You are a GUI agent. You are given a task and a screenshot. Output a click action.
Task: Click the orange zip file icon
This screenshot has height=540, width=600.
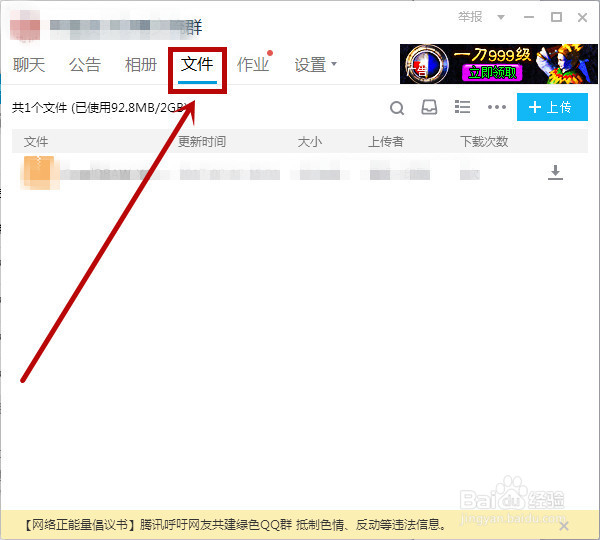[x=38, y=173]
